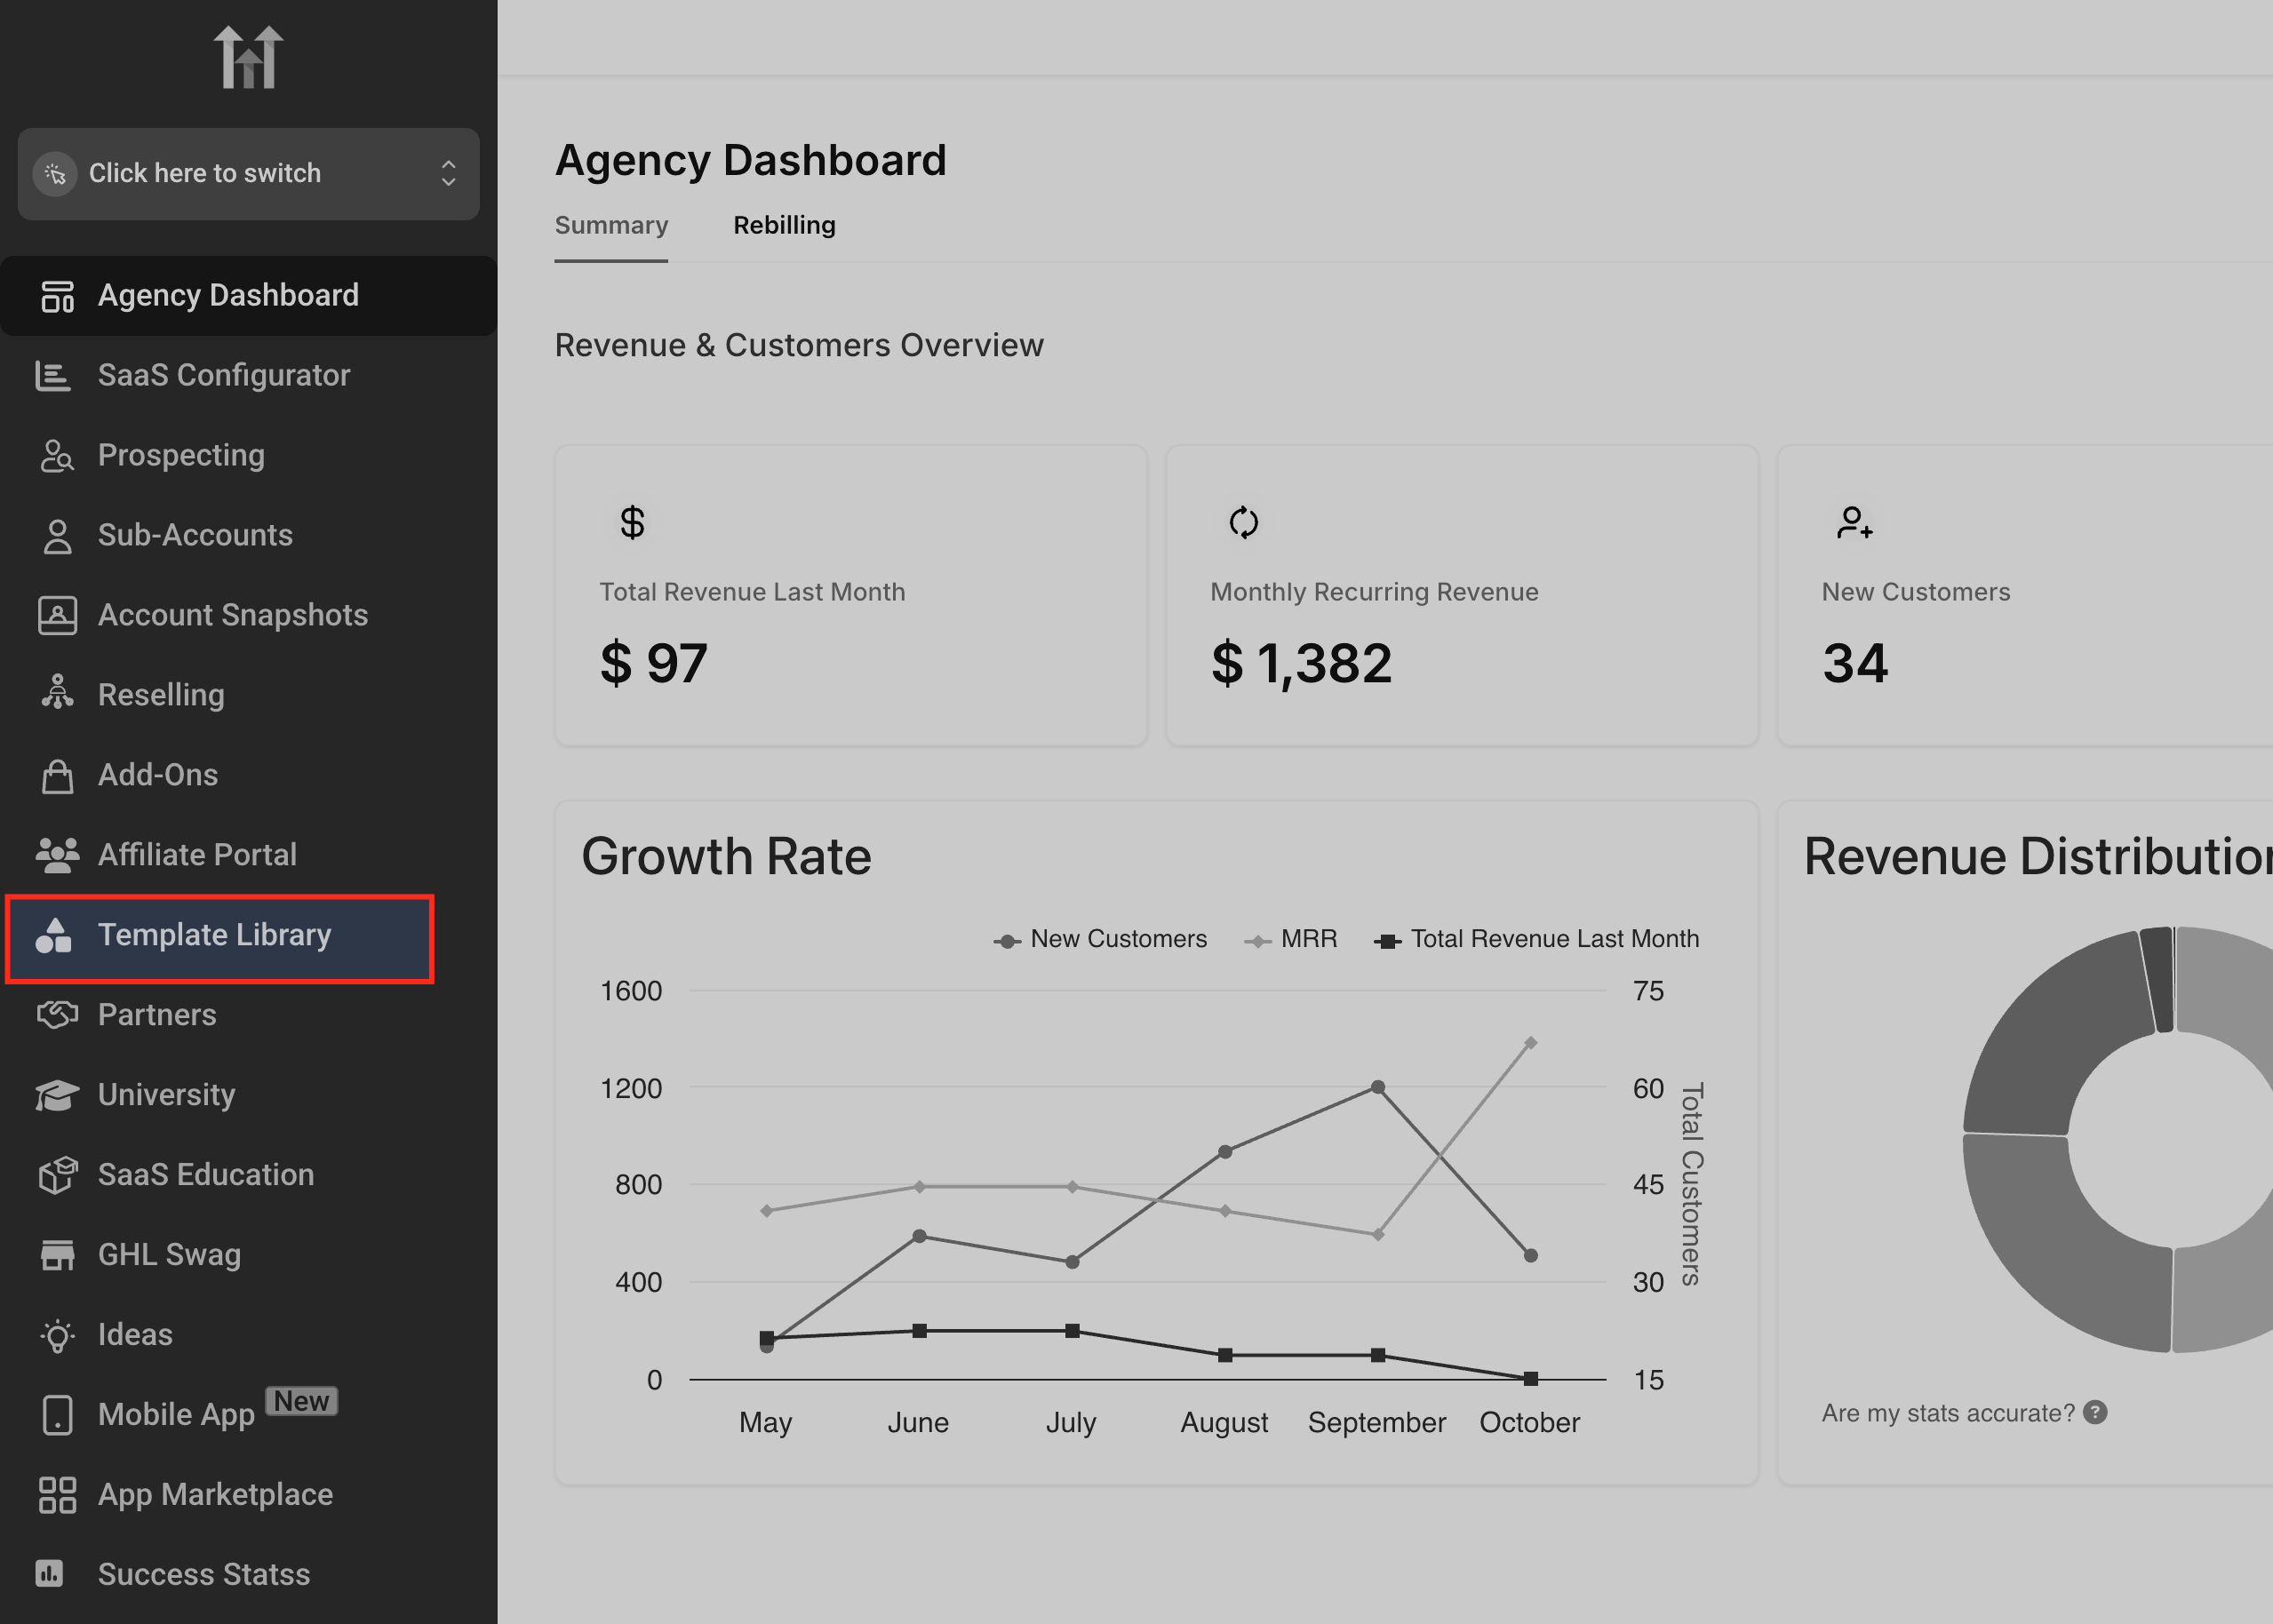Click the Are my stats accurate link

click(1947, 1413)
